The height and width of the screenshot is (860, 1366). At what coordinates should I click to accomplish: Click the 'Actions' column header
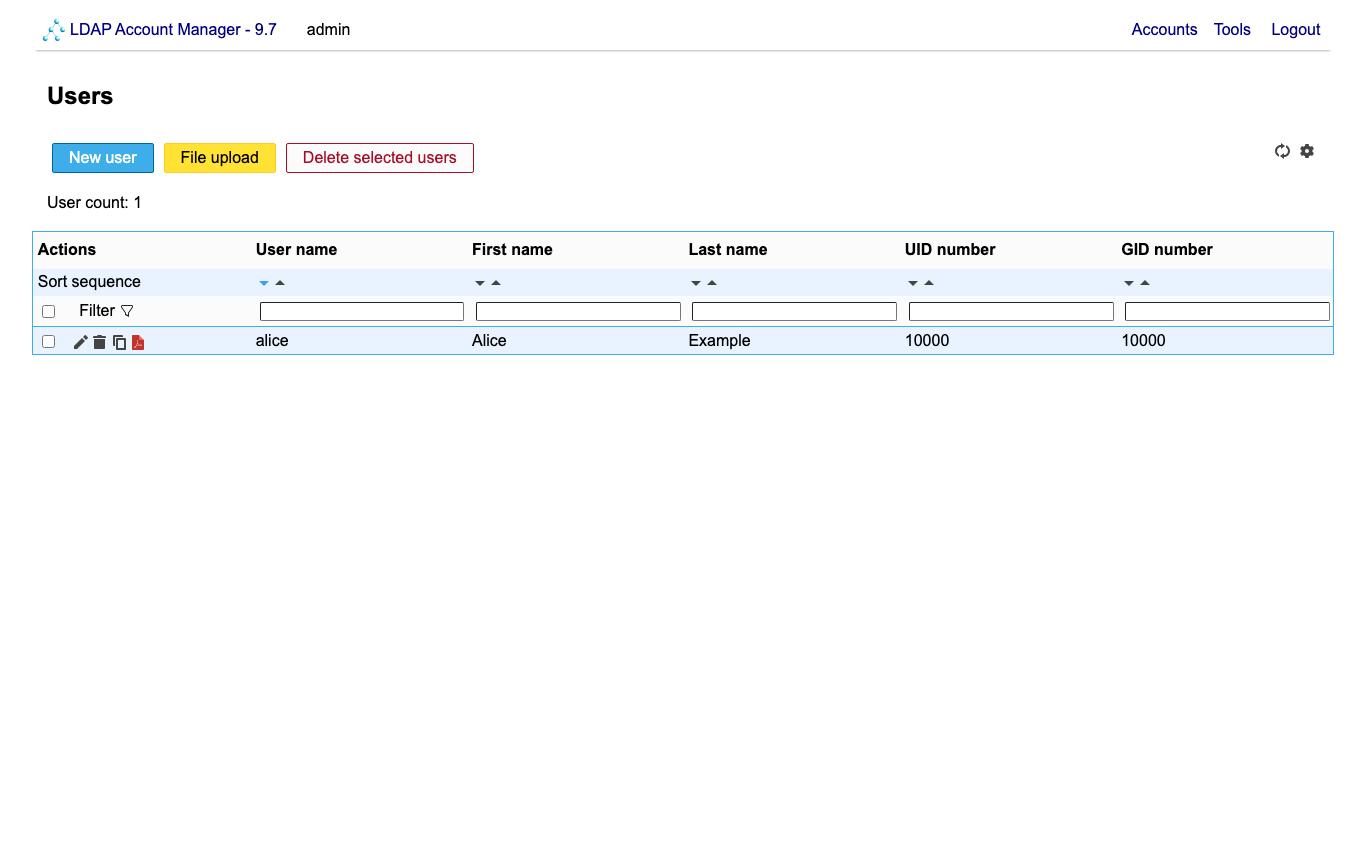67,250
